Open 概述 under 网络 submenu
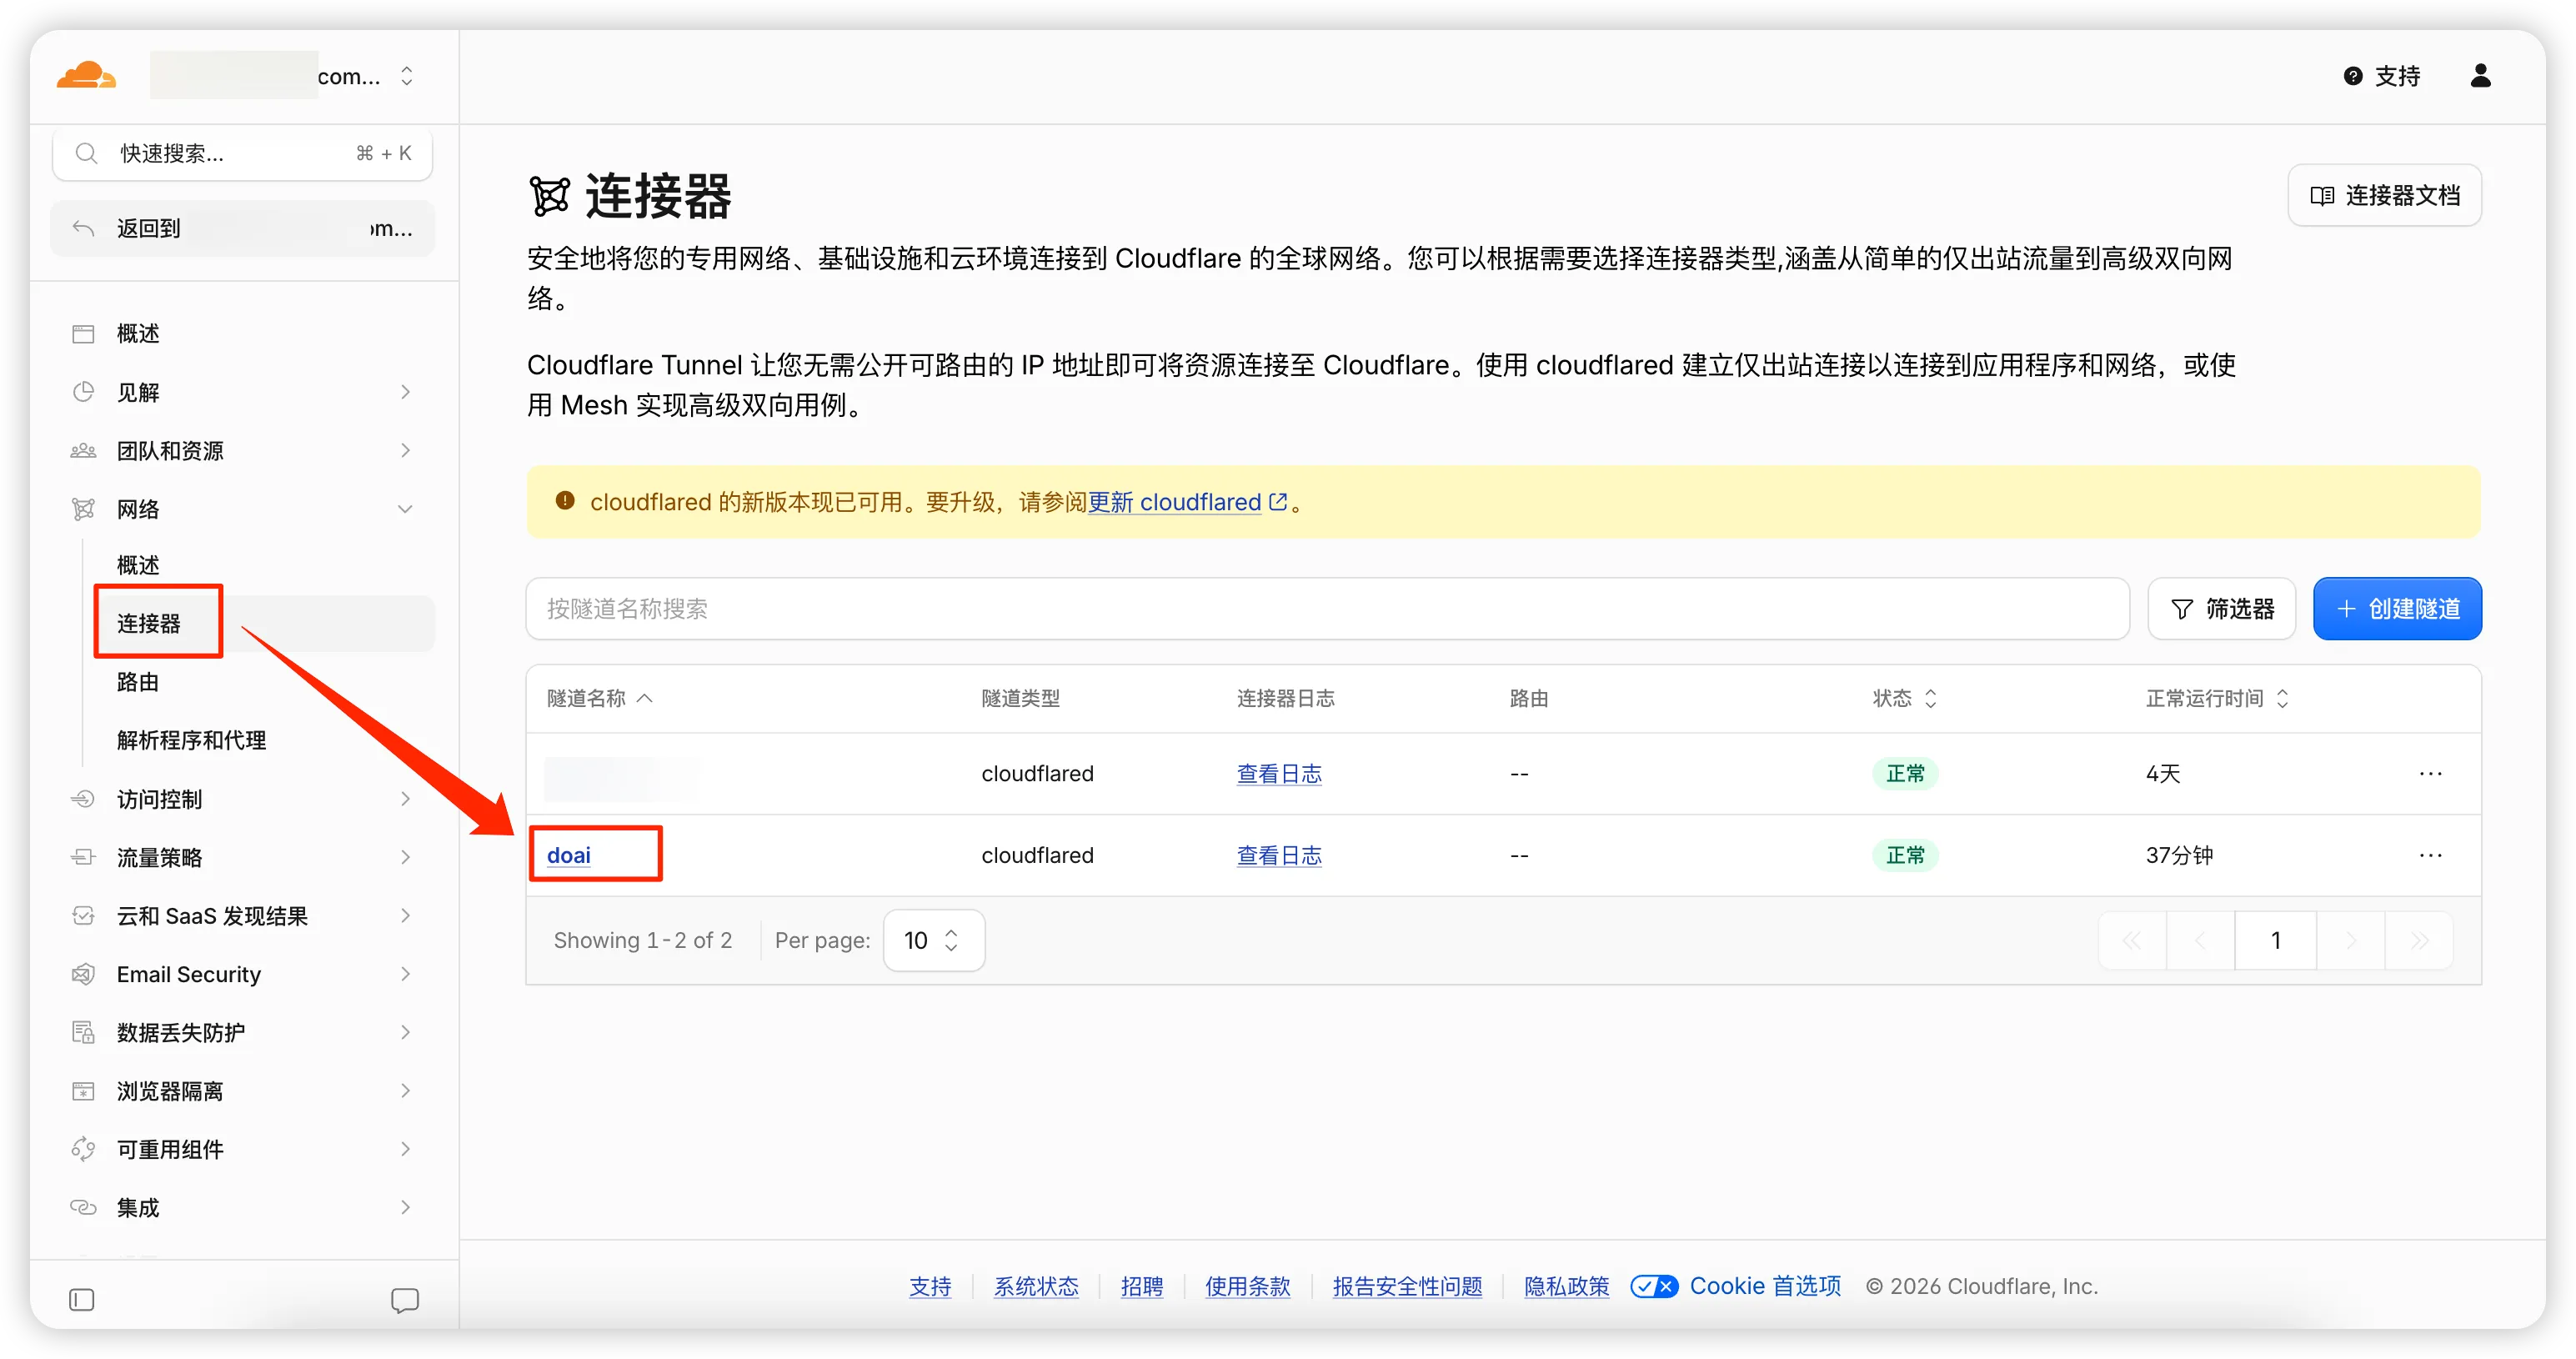2576x1359 pixels. click(138, 565)
